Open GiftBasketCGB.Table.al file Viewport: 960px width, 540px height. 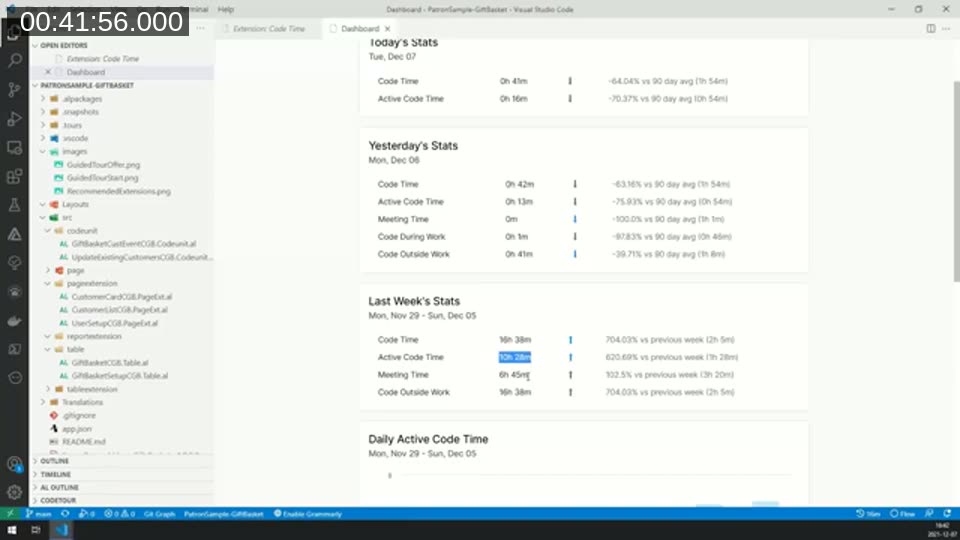109,363
